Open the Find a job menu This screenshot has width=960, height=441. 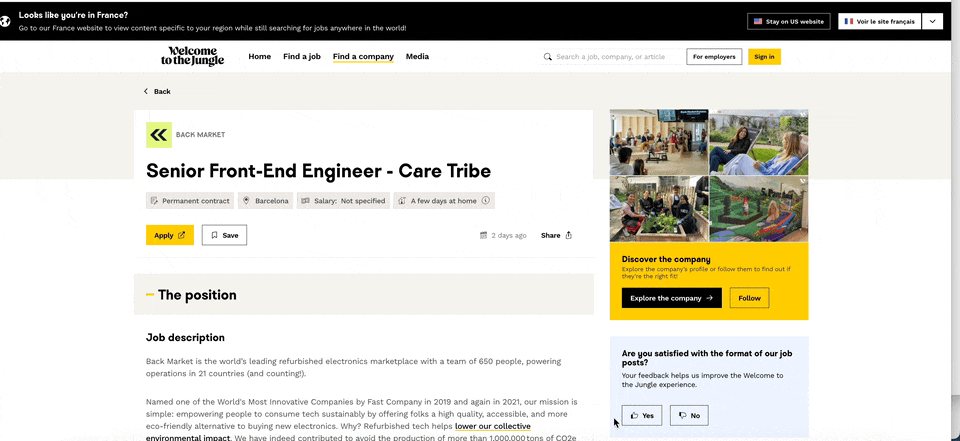point(301,57)
